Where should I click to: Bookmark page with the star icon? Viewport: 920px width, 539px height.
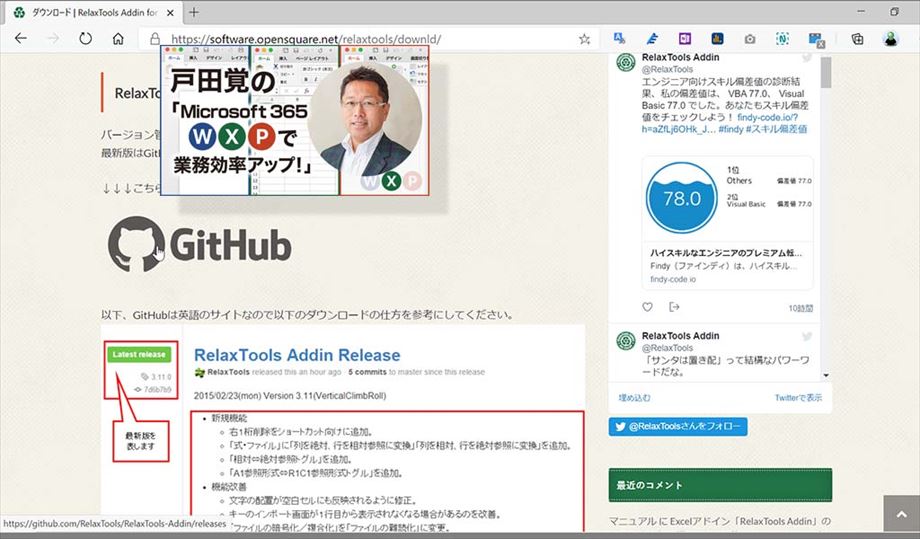pyautogui.click(x=584, y=39)
